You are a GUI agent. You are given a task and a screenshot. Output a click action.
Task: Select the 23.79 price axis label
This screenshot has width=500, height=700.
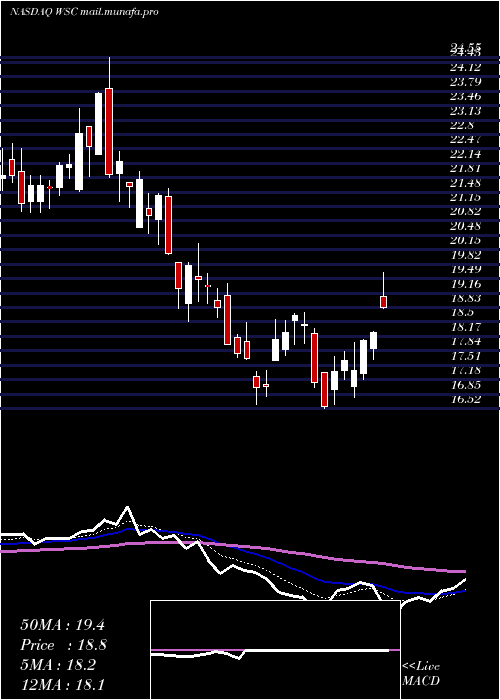tap(466, 81)
